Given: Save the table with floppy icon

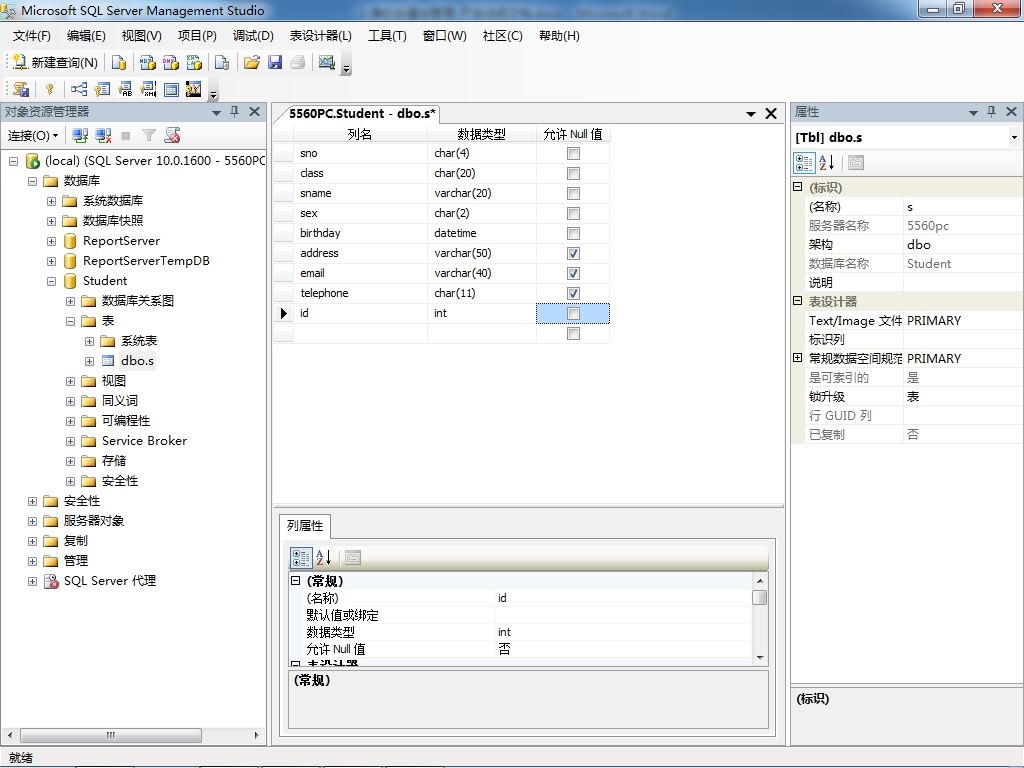Looking at the screenshot, I should click(x=275, y=62).
